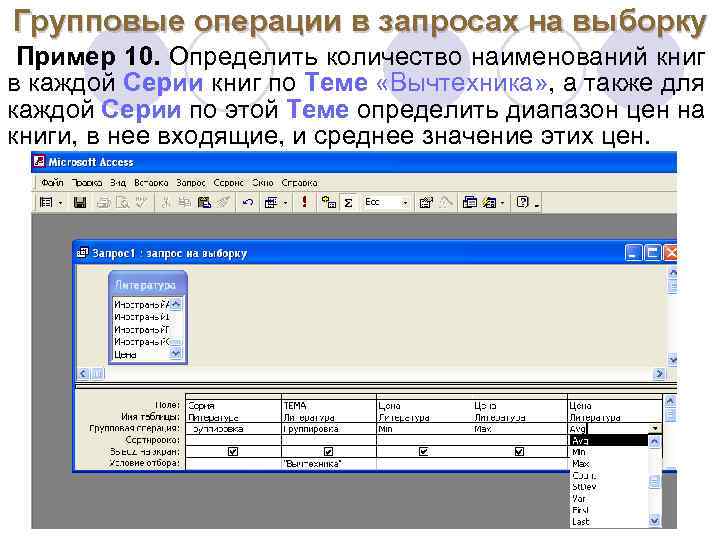The height and width of the screenshot is (540, 720).
Task: Uncheck display checkbox in ТЕМА column
Action: tap(328, 452)
